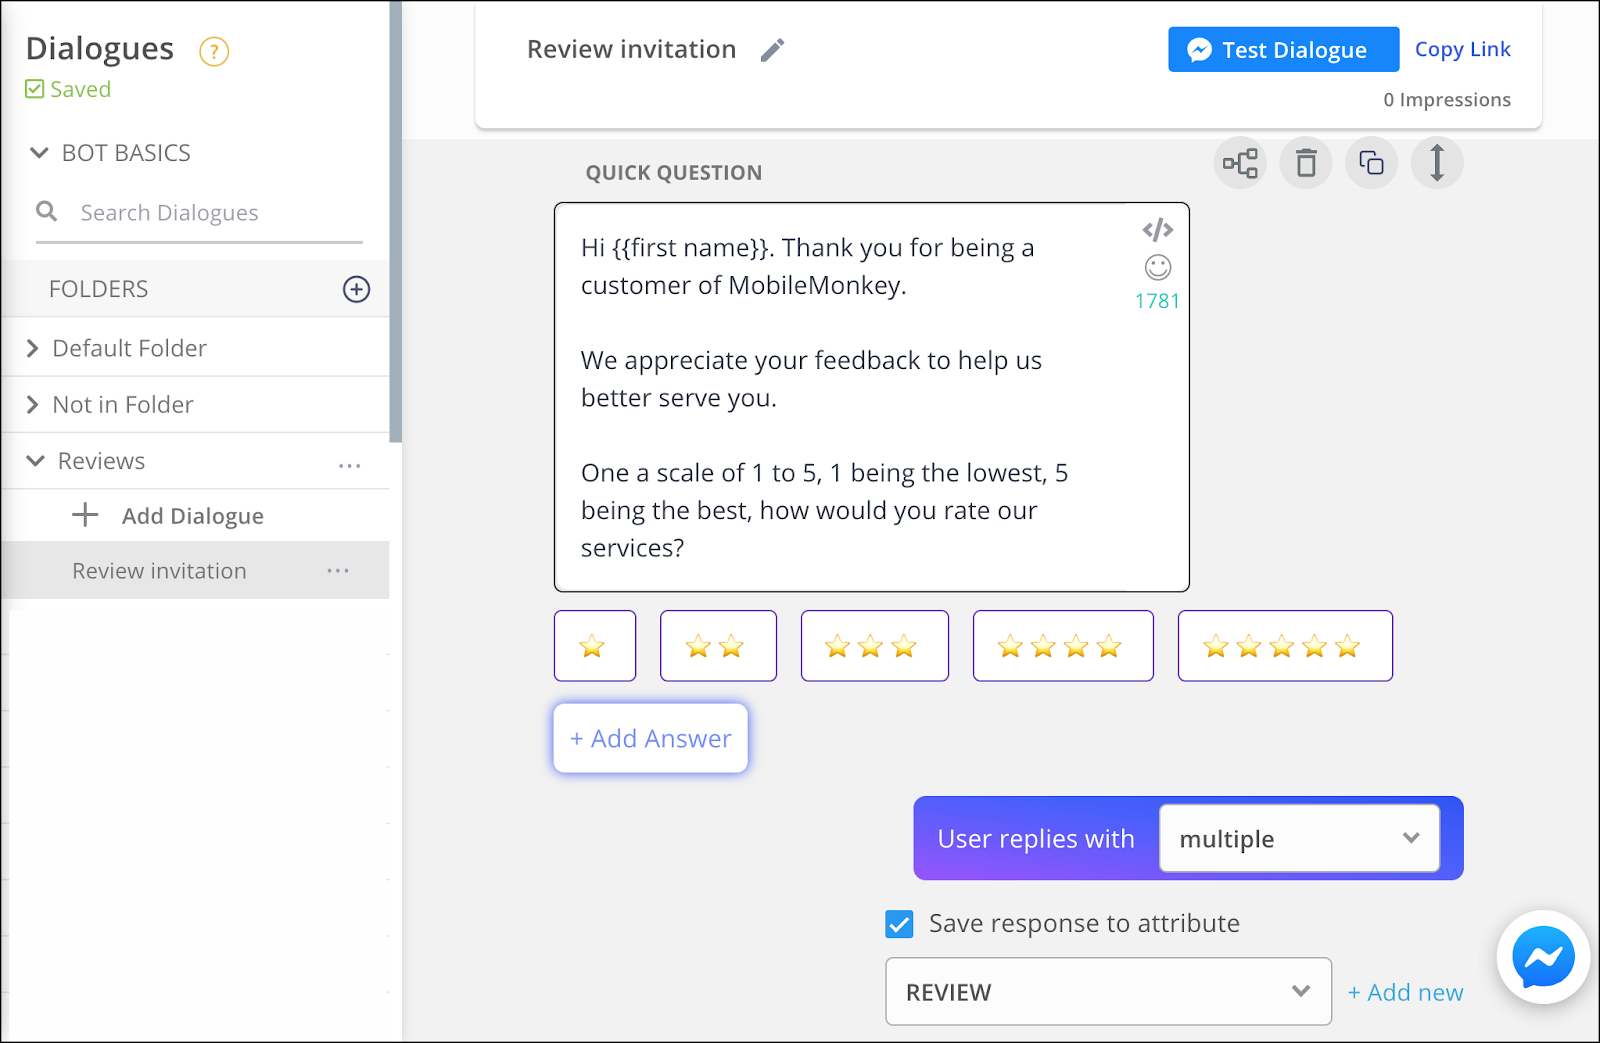Image resolution: width=1600 pixels, height=1043 pixels.
Task: Open the emoji picker smiley icon
Action: (1158, 267)
